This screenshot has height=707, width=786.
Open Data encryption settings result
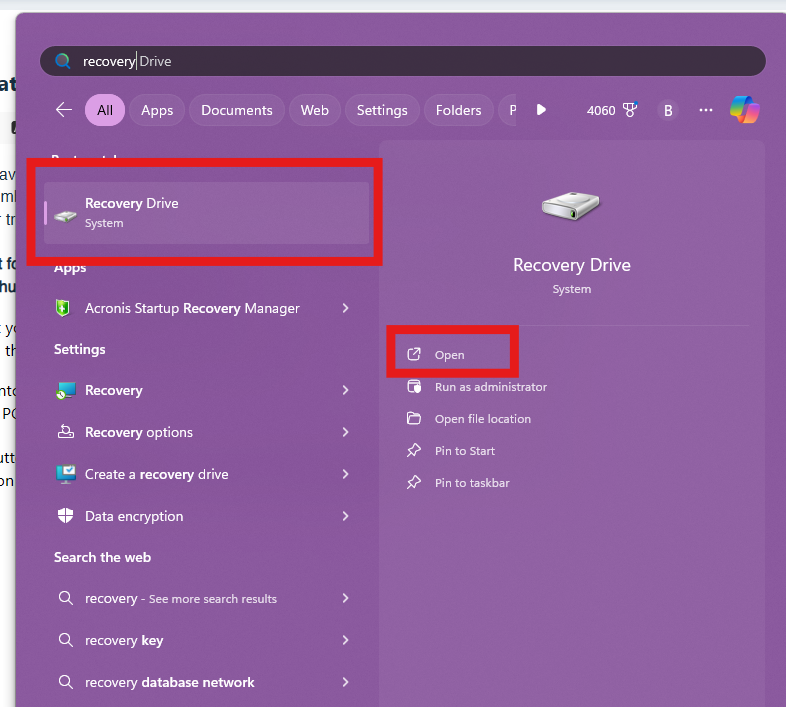pyautogui.click(x=134, y=516)
